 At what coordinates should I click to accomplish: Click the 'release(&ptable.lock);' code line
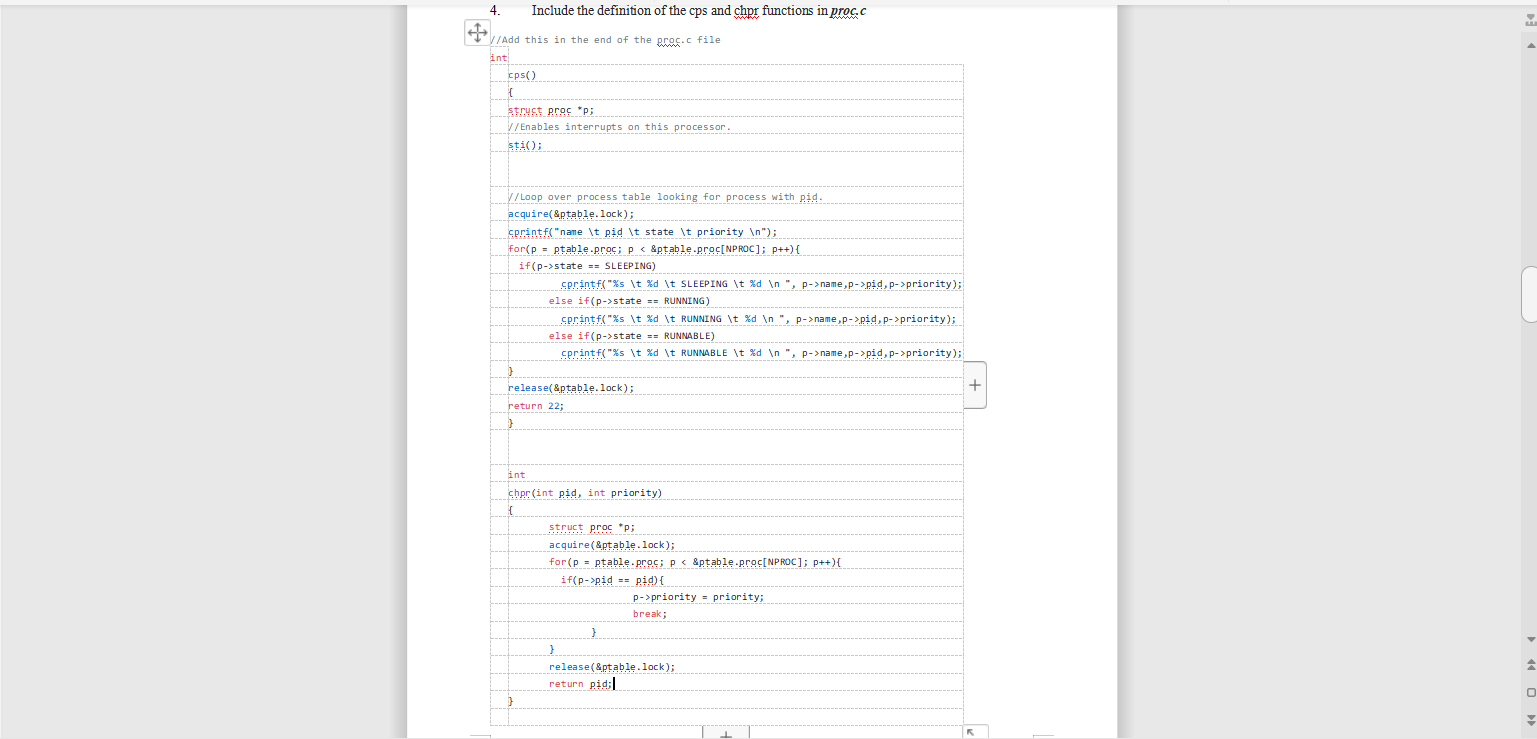coord(571,387)
